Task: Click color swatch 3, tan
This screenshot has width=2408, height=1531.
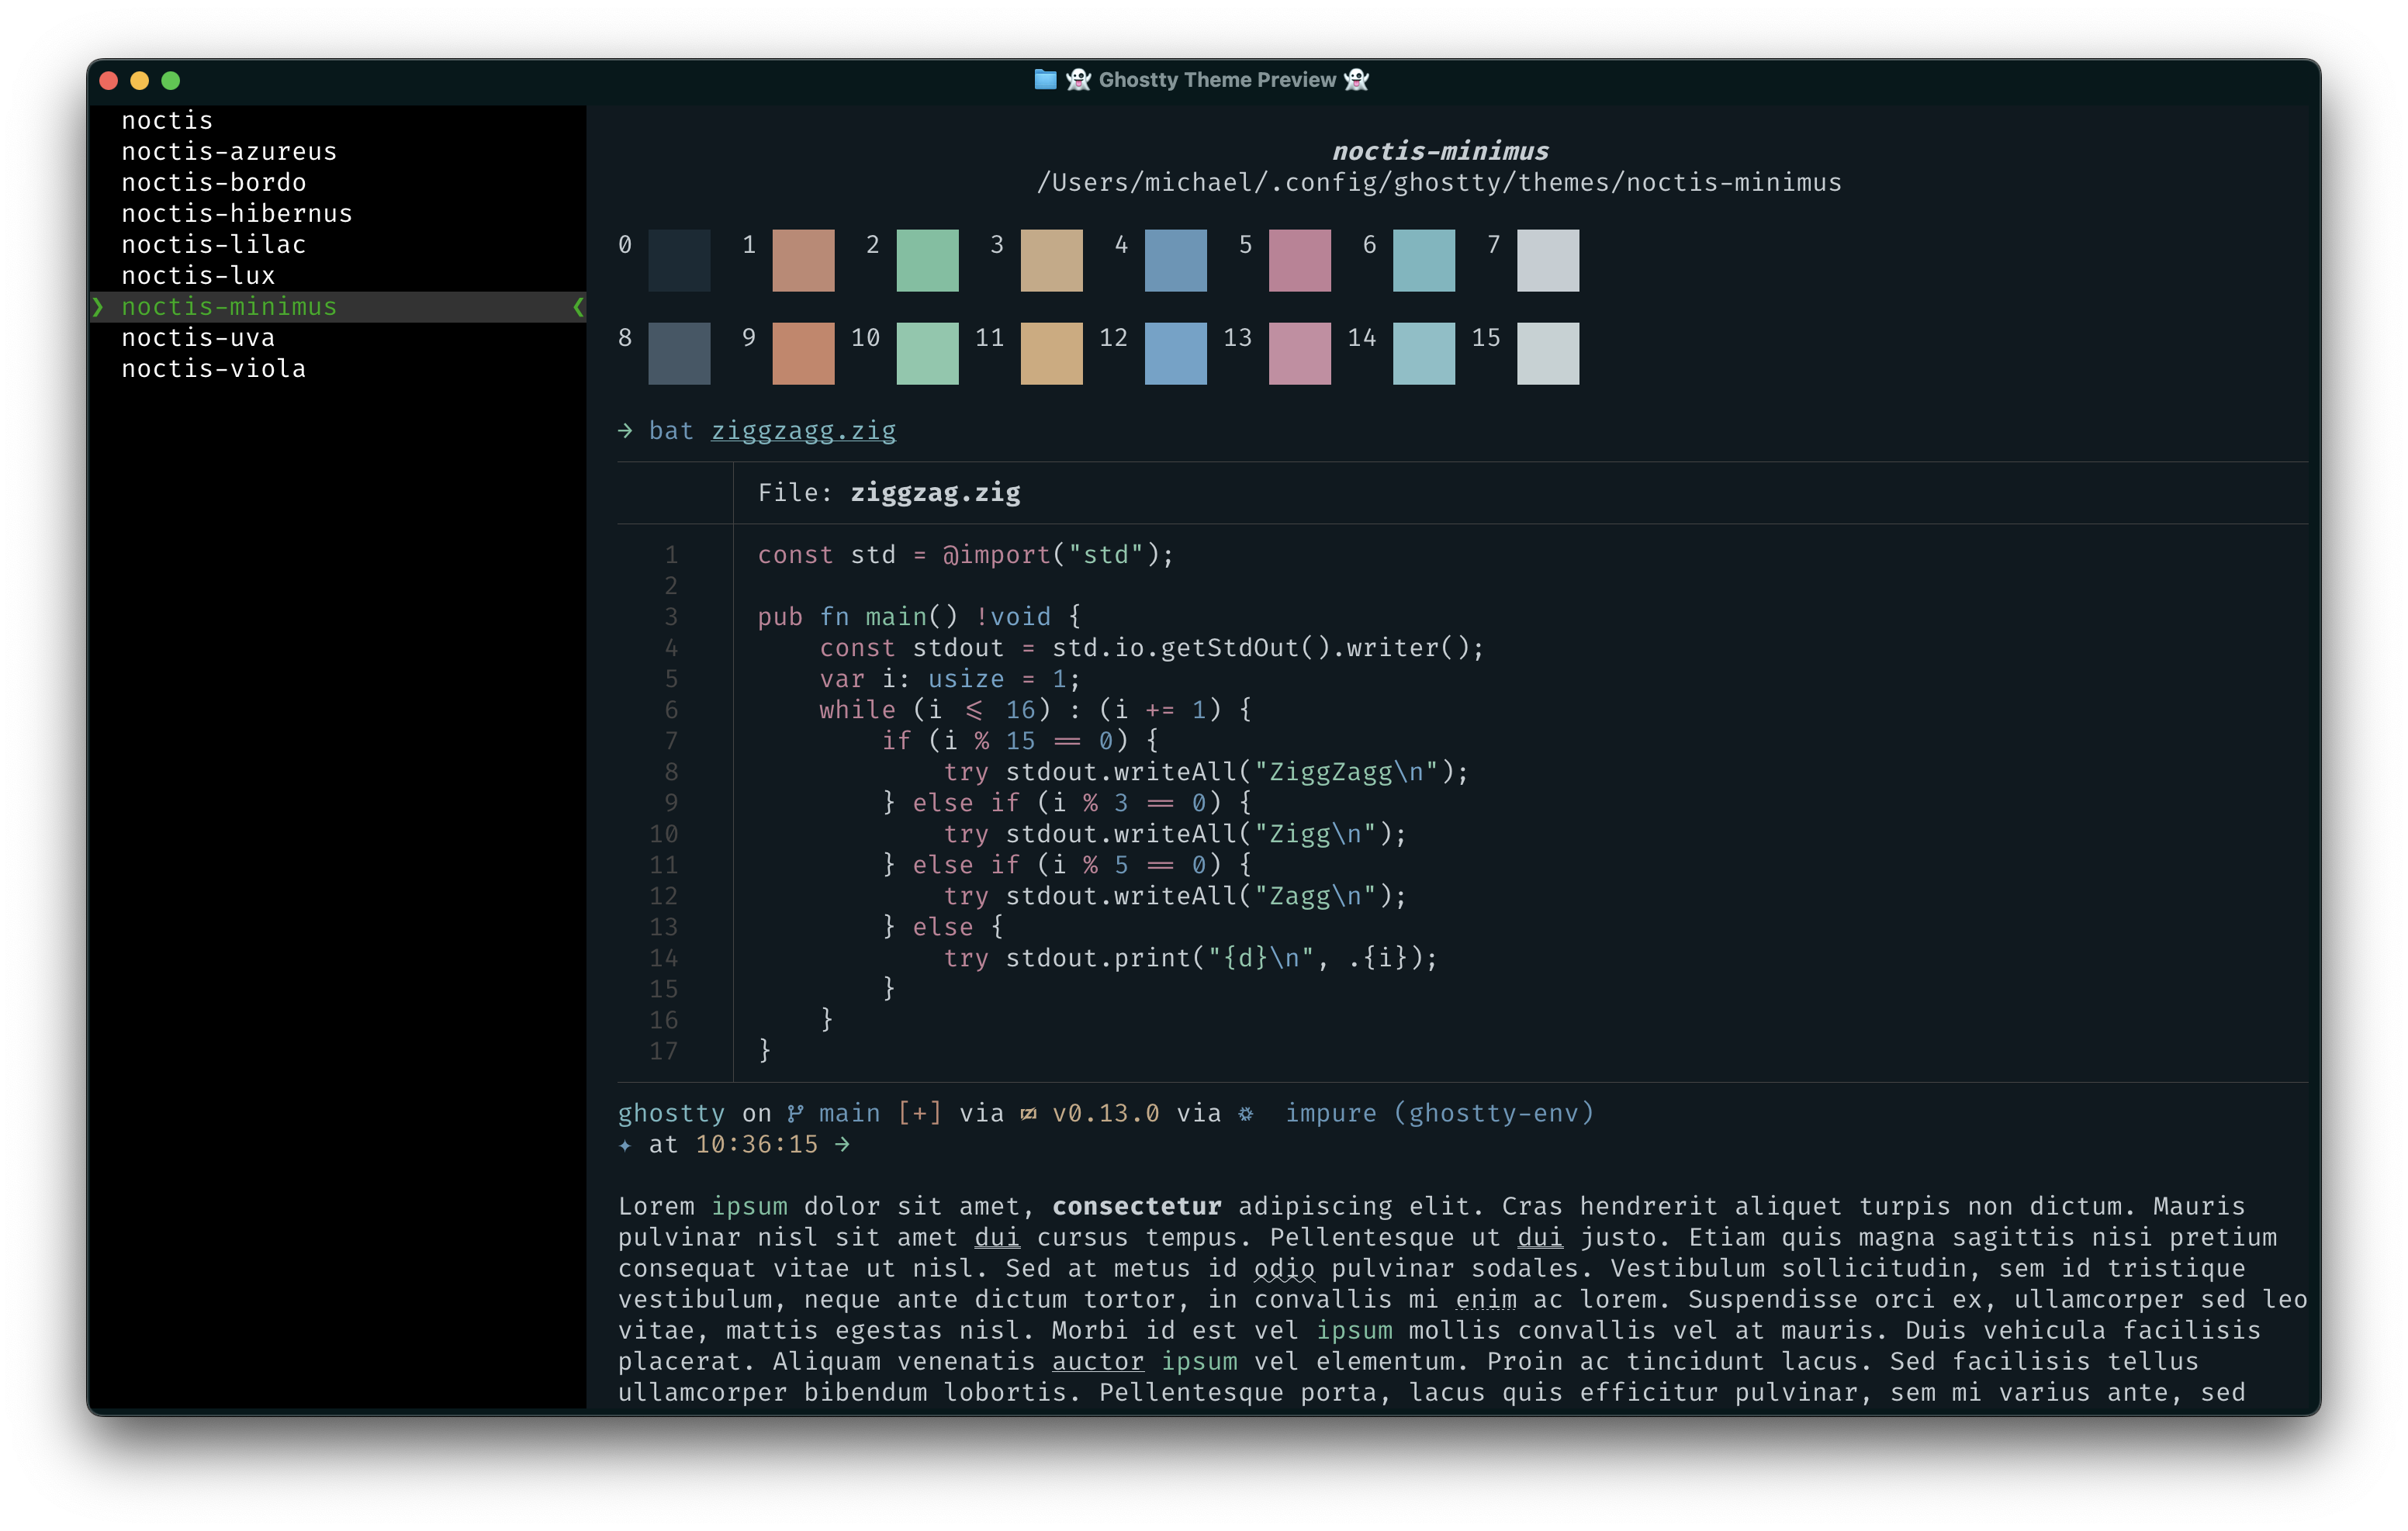Action: click(x=1051, y=260)
